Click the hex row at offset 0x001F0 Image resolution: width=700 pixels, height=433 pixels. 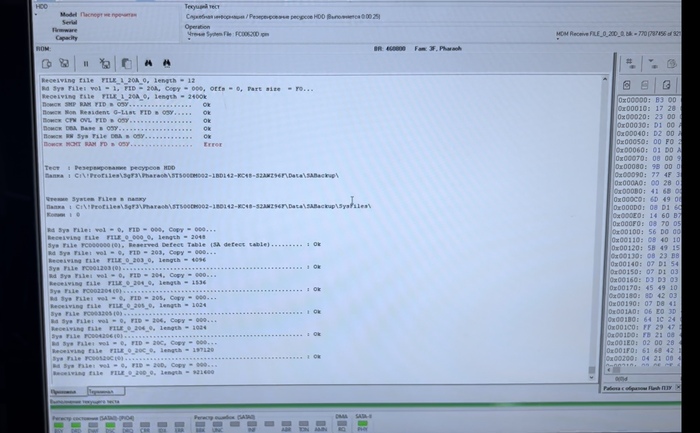pyautogui.click(x=643, y=350)
